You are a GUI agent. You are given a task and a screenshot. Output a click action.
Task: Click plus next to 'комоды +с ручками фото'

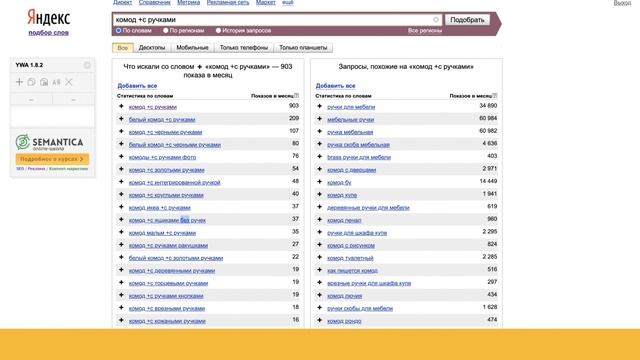121,157
